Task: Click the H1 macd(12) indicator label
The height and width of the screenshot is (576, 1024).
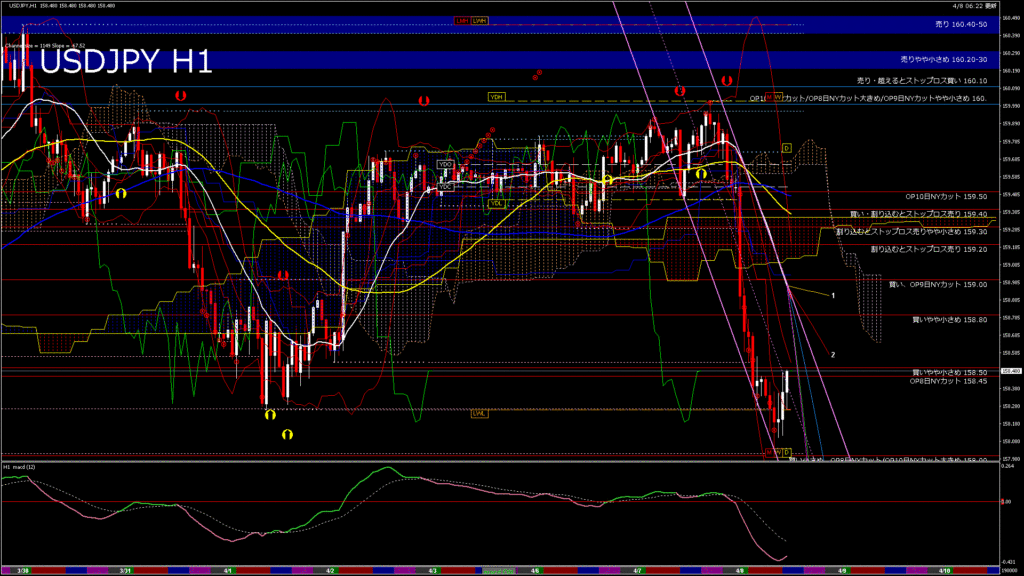Action: (20, 467)
